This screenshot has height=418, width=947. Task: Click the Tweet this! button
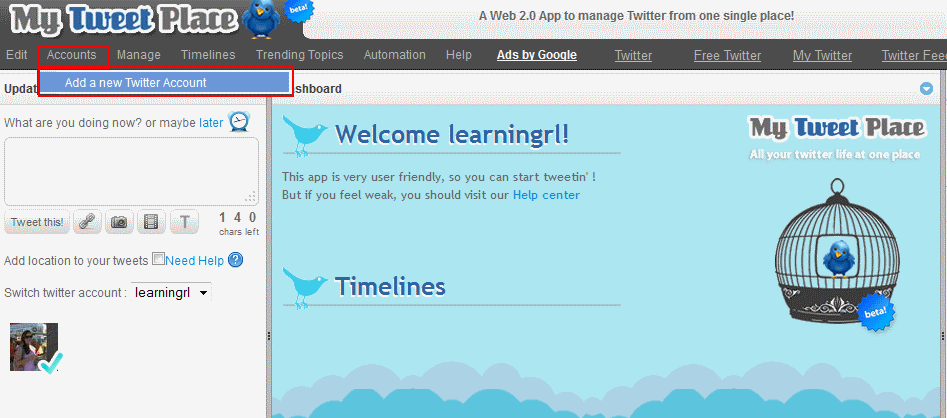point(37,222)
